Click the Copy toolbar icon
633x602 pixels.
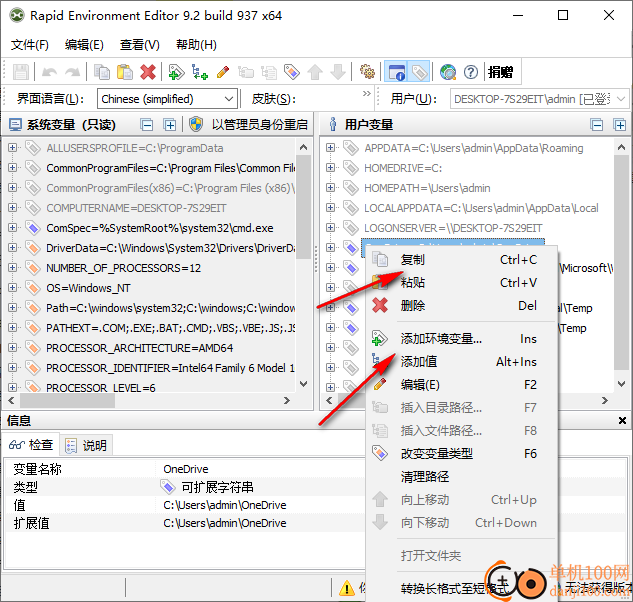point(102,72)
